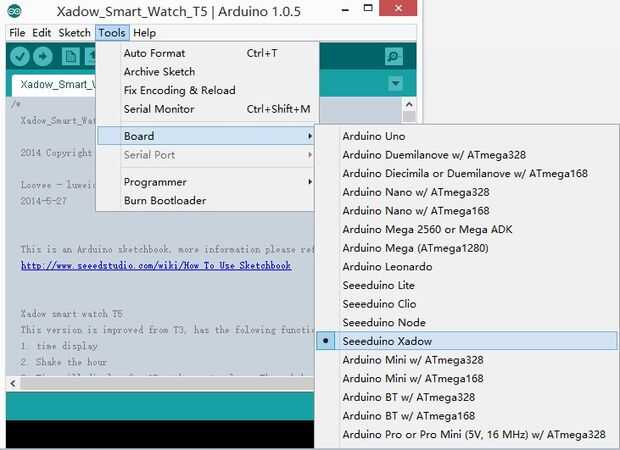Click the Upload arrow toolbar icon

43,57
